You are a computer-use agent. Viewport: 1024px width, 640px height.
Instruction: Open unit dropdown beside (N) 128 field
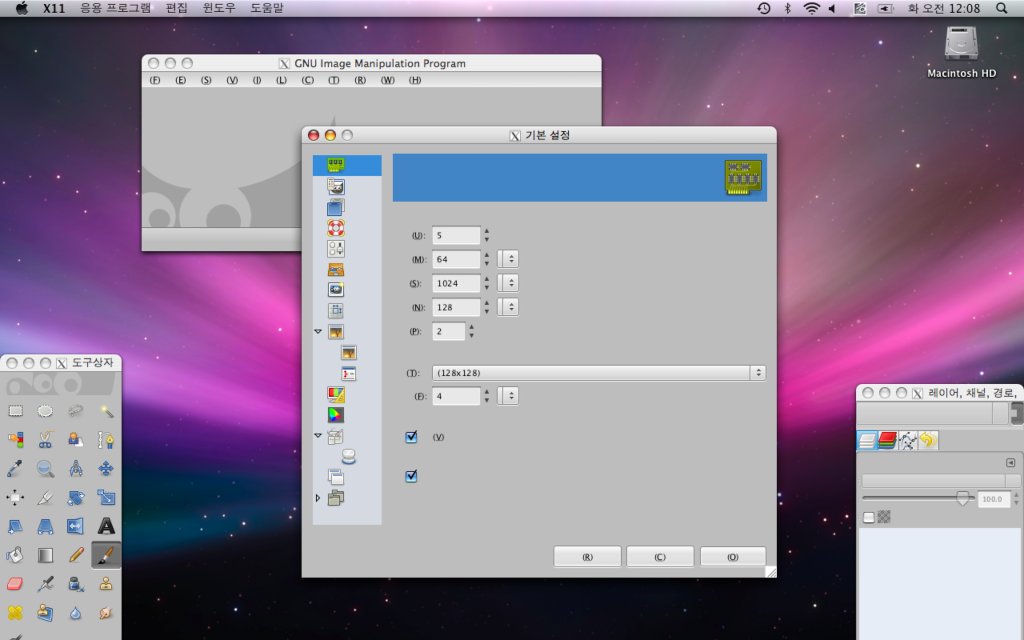click(x=509, y=307)
